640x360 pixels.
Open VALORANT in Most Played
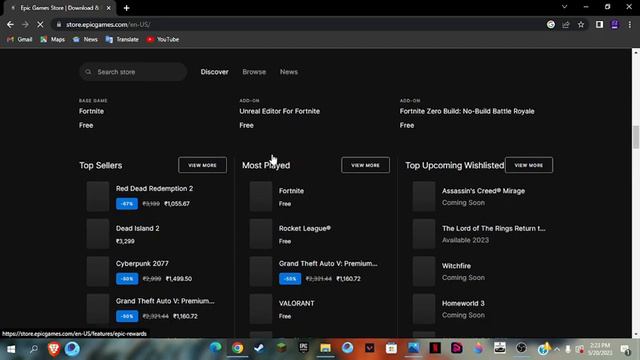click(x=296, y=303)
